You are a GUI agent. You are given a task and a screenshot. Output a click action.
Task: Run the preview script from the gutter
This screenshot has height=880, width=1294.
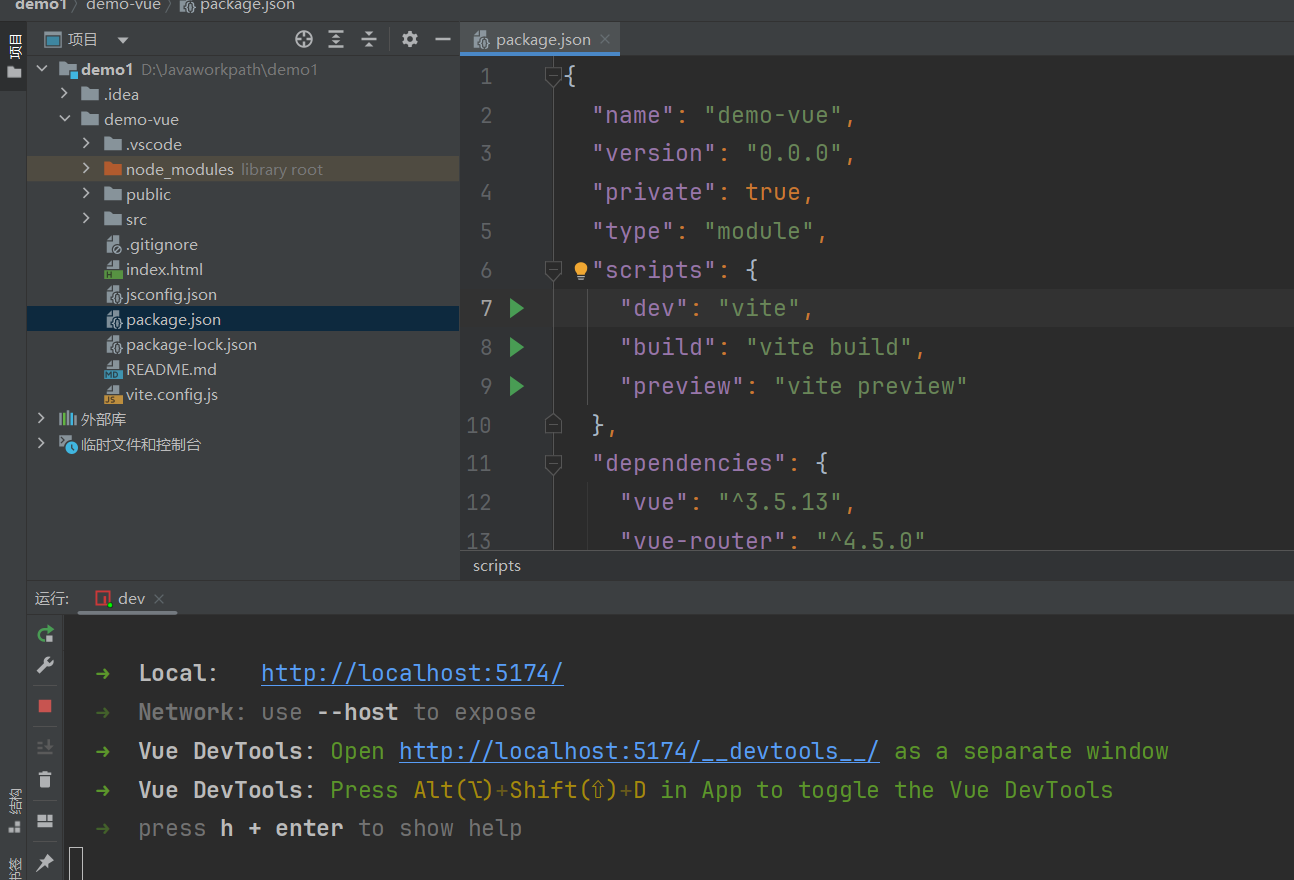tap(516, 386)
